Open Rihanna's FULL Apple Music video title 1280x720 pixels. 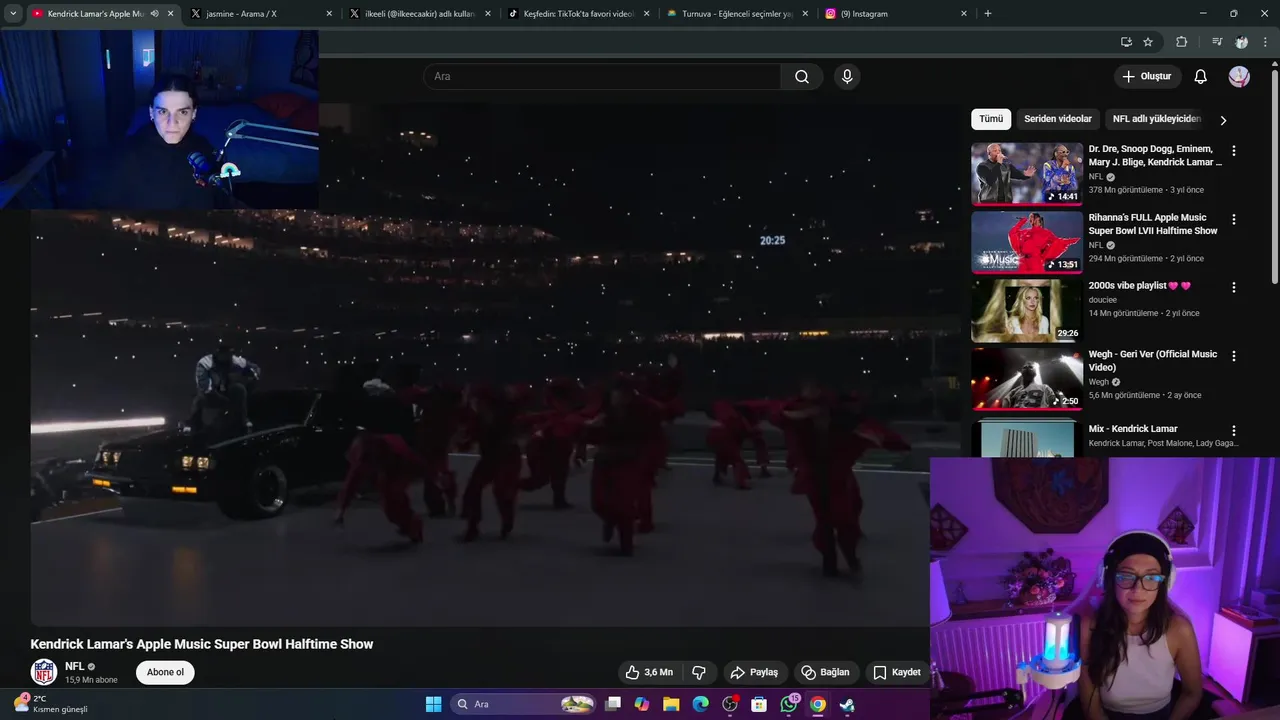(x=1153, y=224)
